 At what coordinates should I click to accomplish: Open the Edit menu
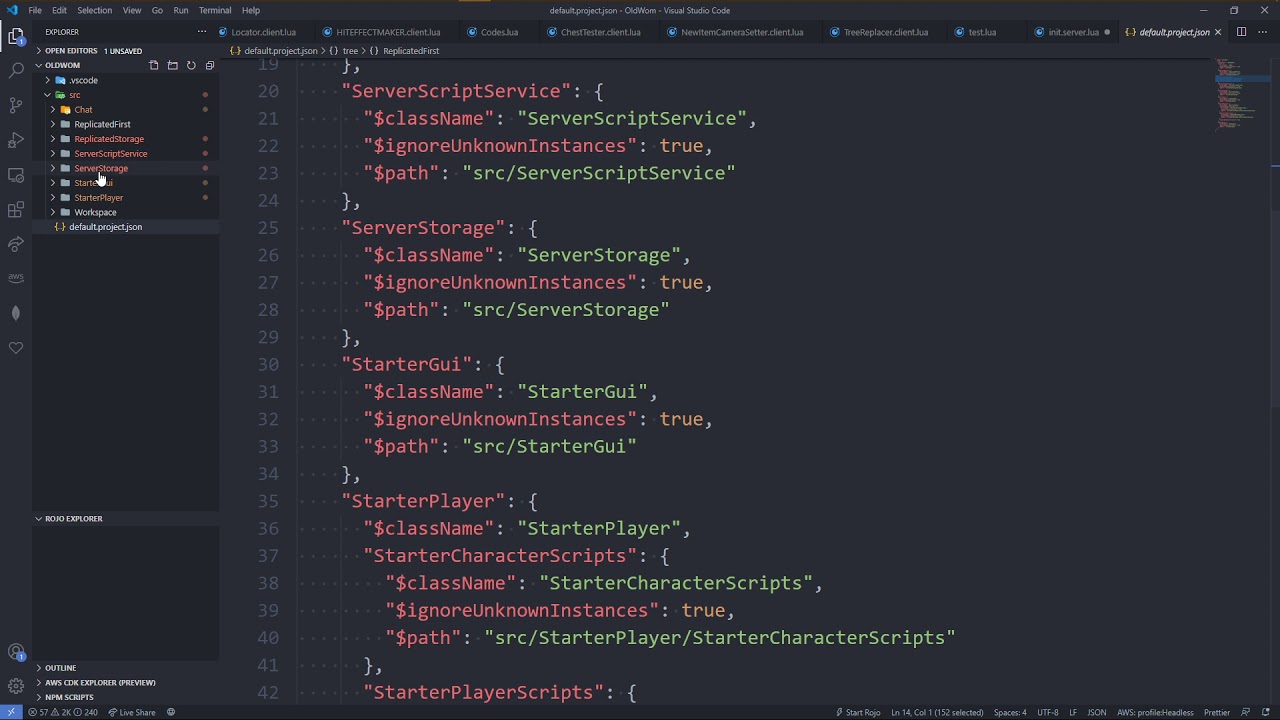59,10
